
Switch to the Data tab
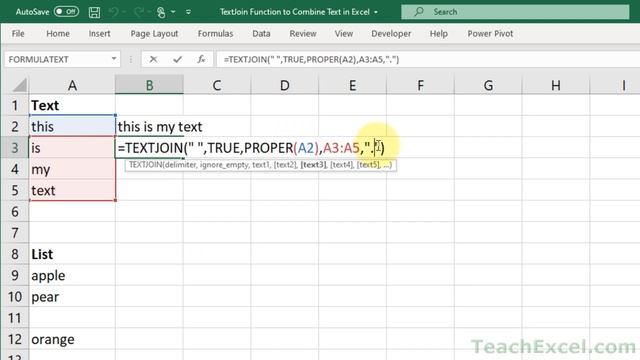[261, 33]
